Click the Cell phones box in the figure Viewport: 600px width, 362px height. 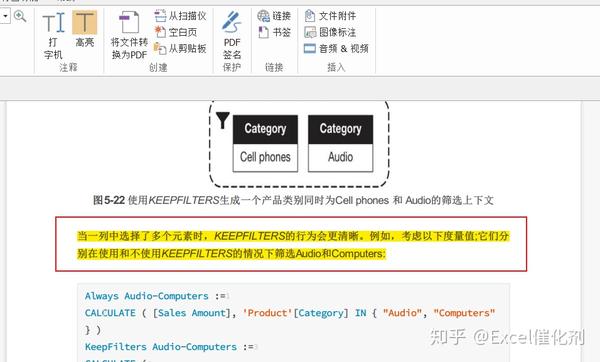click(x=265, y=157)
